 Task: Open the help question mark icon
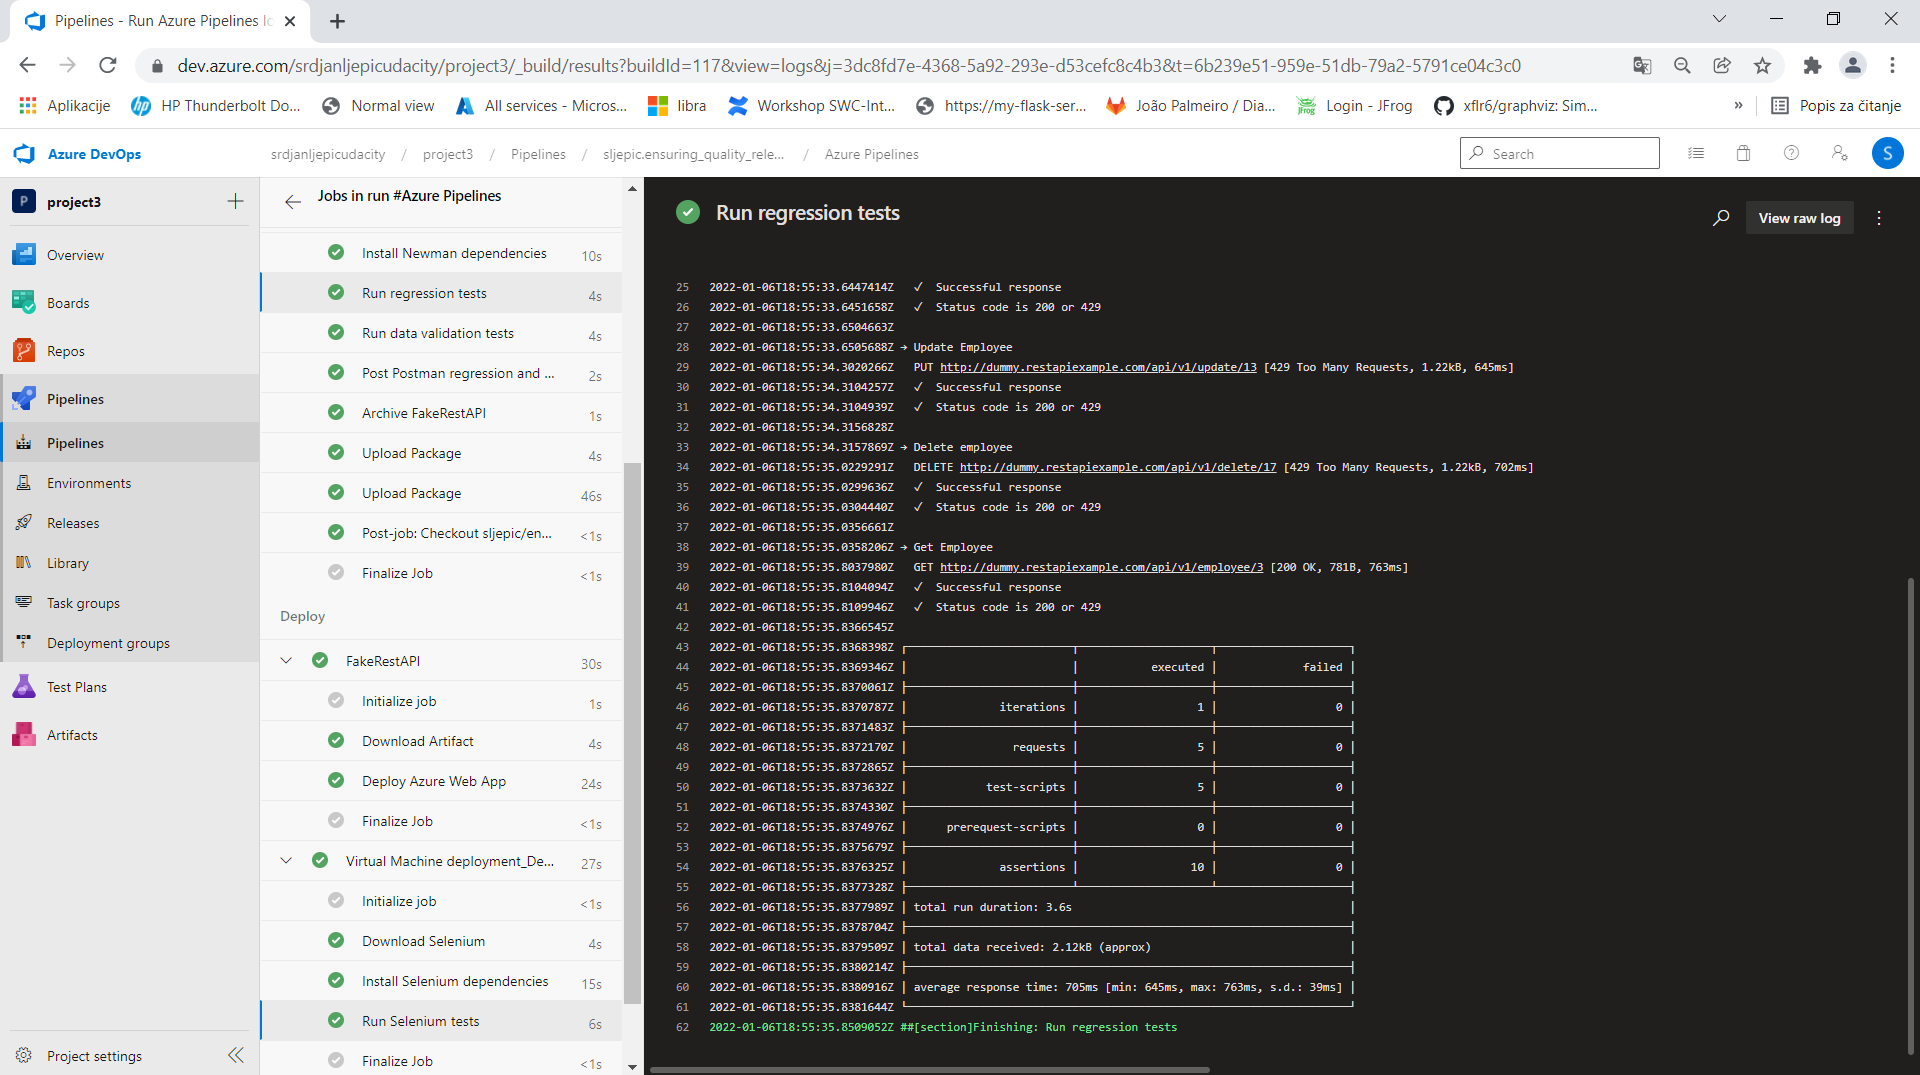point(1790,153)
